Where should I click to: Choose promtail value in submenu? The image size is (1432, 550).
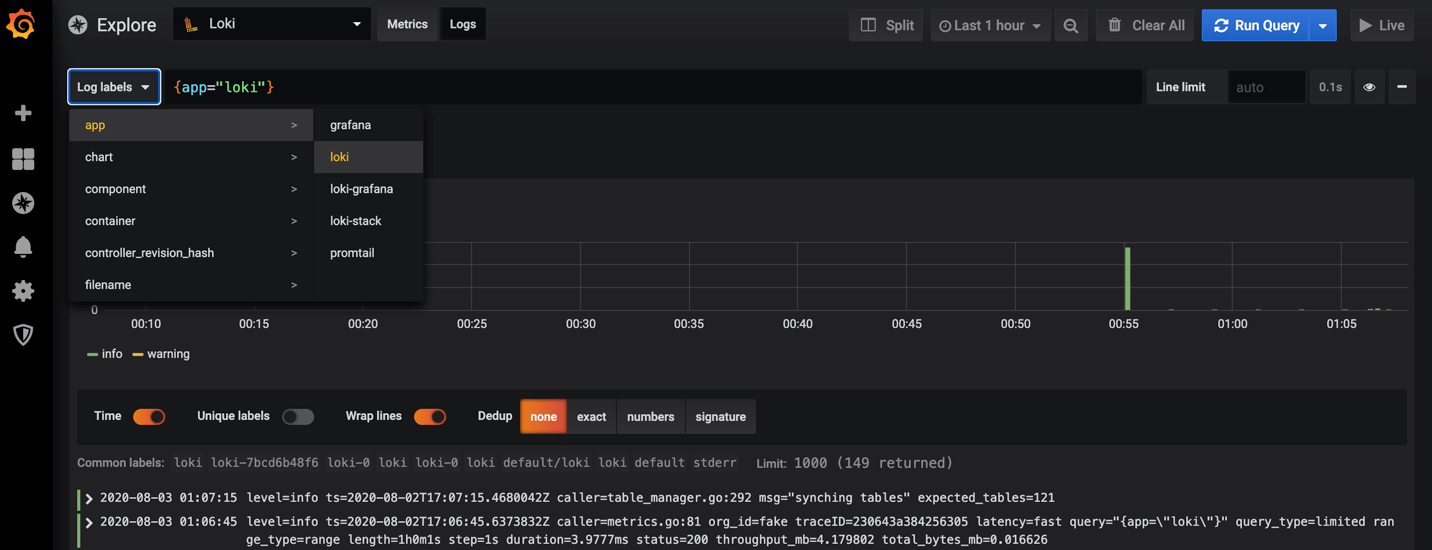pos(368,253)
